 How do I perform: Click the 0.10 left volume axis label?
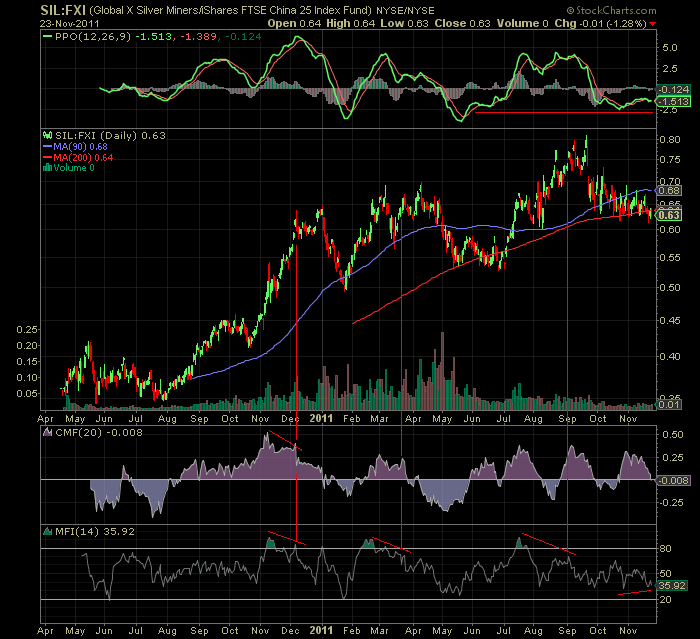click(27, 377)
